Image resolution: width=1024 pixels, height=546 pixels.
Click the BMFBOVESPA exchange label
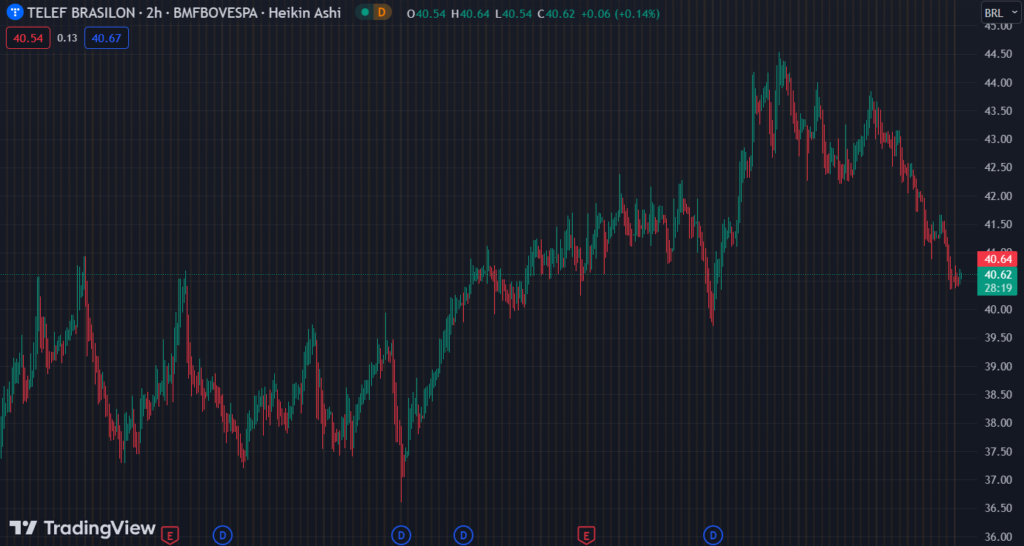click(x=214, y=12)
